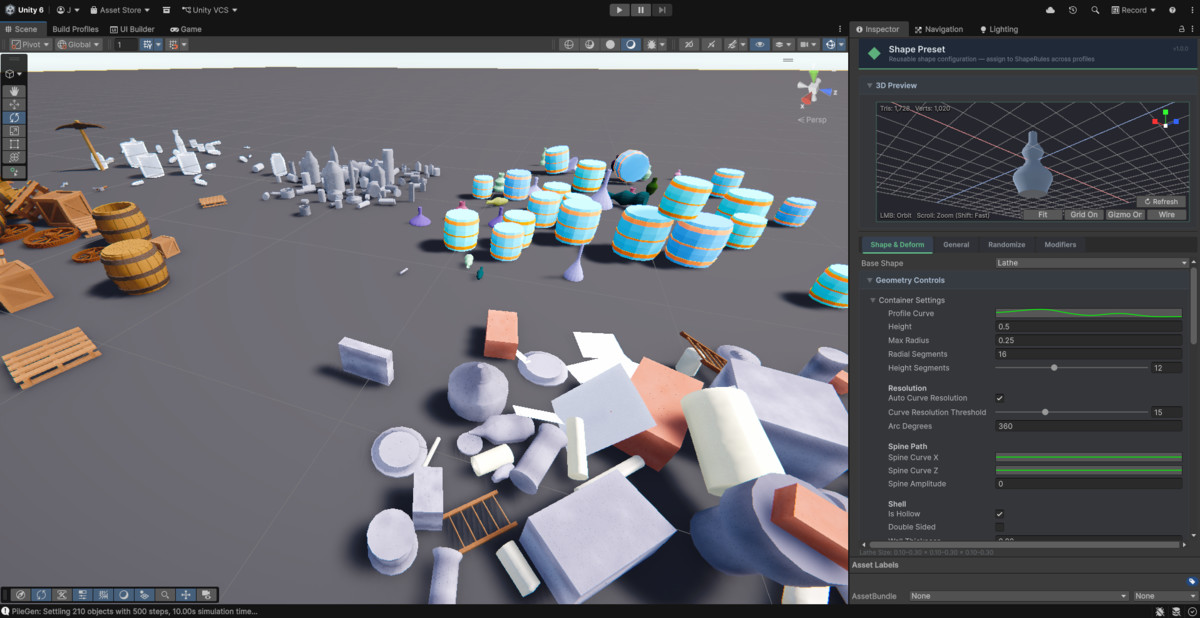
Task: Click the Gizmo On button in preview
Action: (1125, 214)
